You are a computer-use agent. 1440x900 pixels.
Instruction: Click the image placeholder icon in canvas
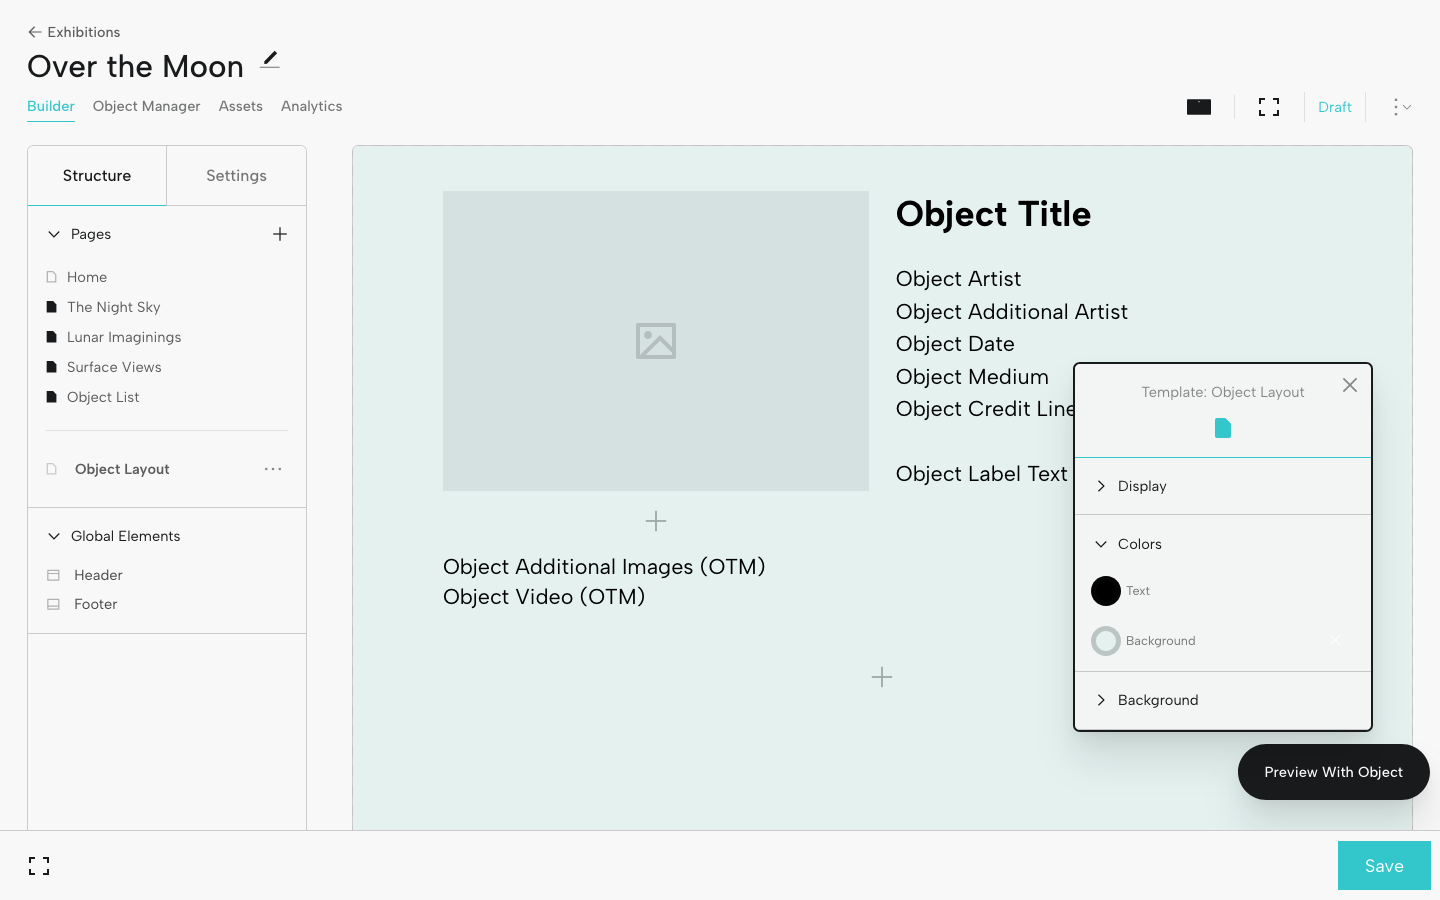(655, 341)
